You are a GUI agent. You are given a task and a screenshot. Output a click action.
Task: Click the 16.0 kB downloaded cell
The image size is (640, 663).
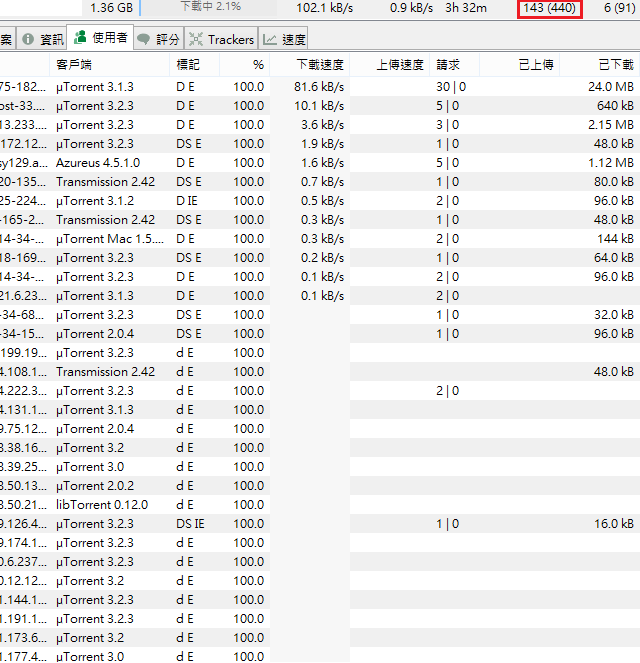(x=614, y=524)
